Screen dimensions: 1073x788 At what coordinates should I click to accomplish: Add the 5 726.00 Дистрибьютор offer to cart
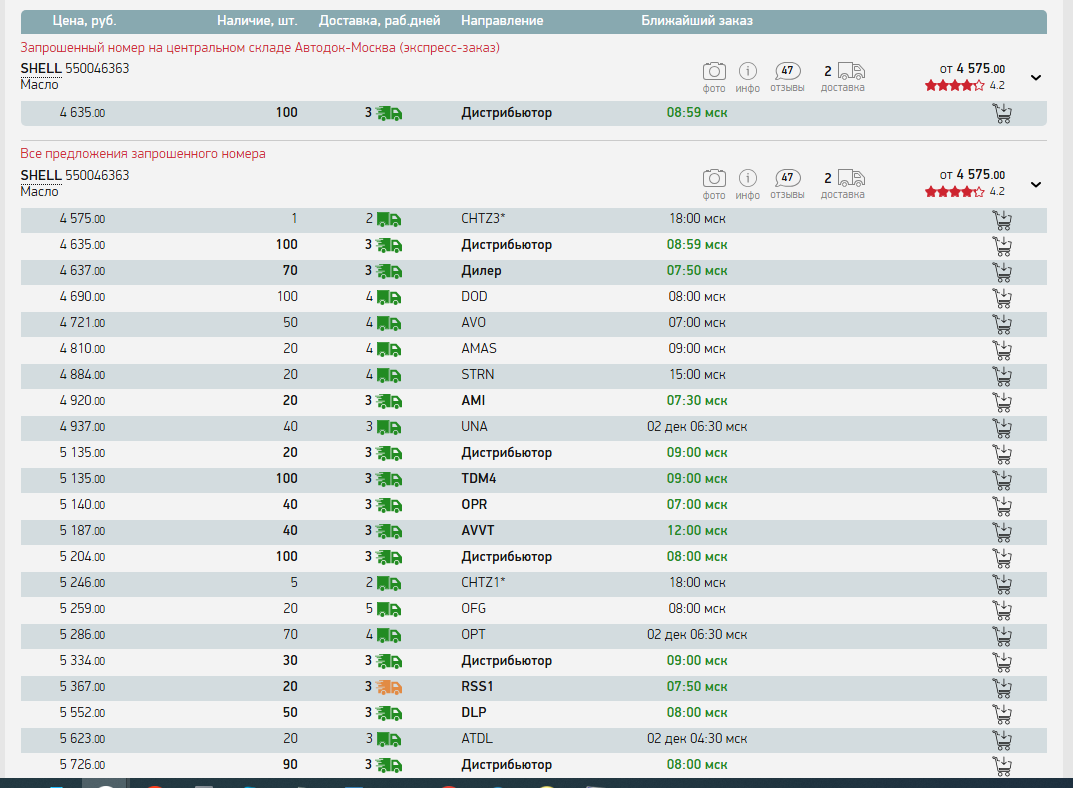(x=1002, y=766)
